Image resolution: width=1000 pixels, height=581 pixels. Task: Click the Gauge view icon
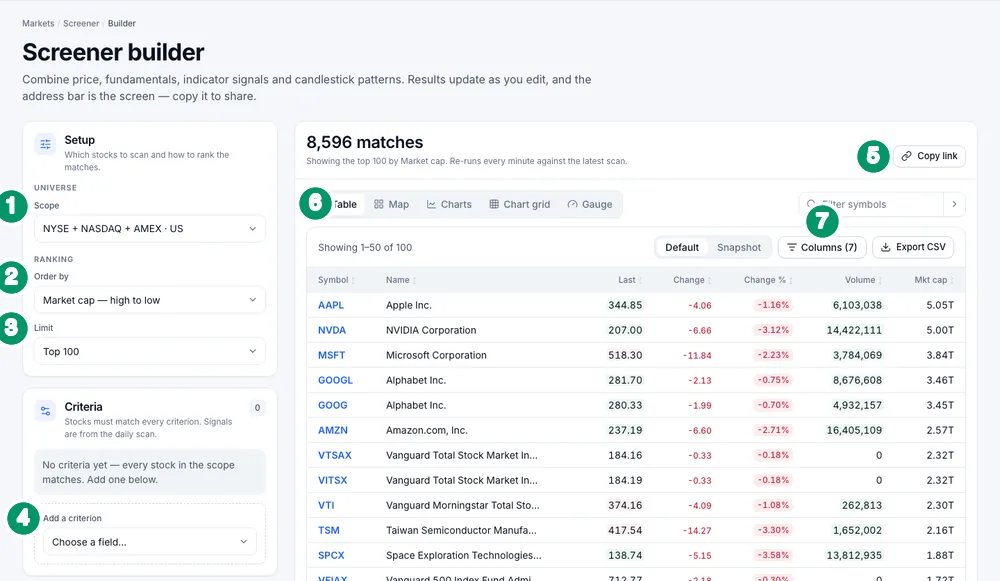[573, 204]
